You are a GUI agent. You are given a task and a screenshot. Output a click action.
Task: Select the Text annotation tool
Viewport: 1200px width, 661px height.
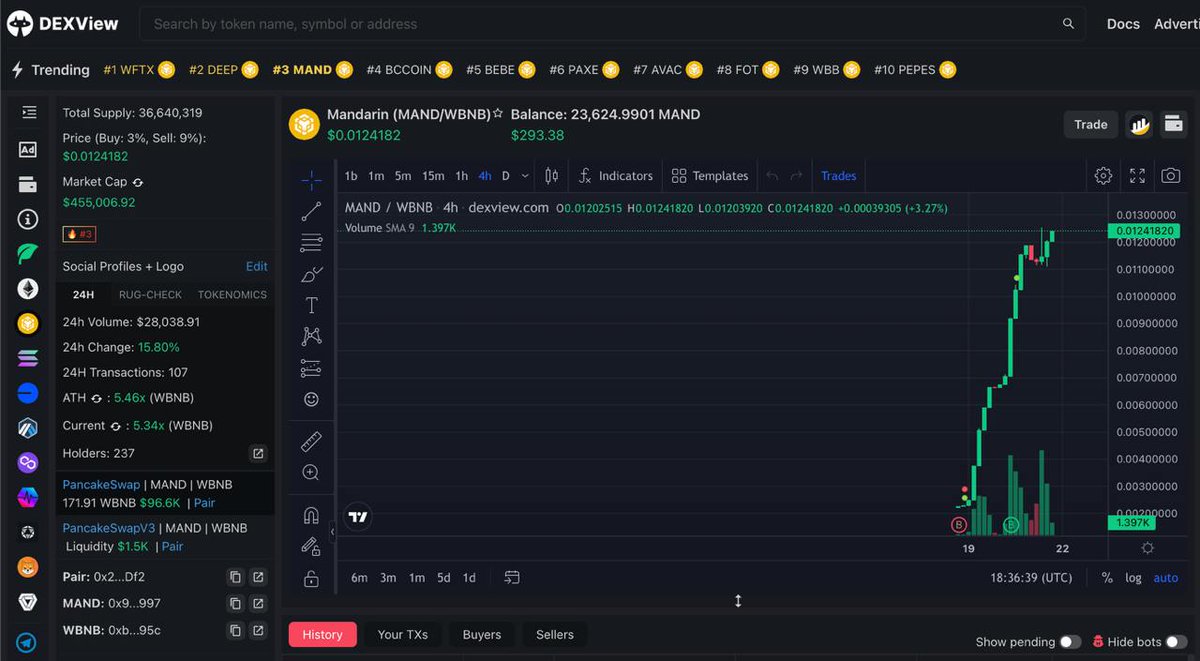(x=311, y=305)
